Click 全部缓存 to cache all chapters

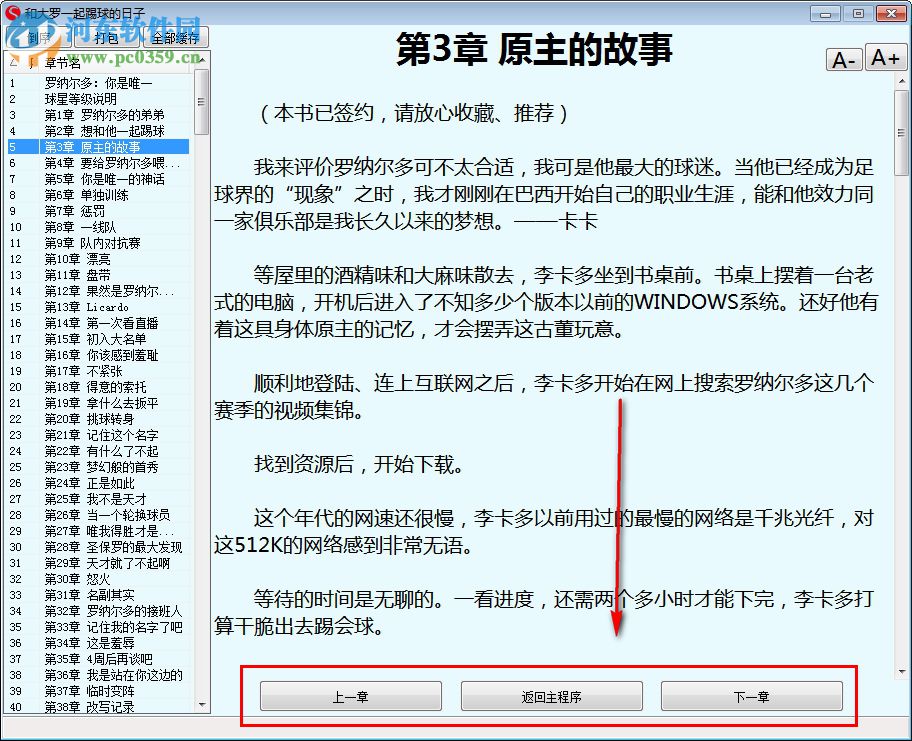pos(175,37)
